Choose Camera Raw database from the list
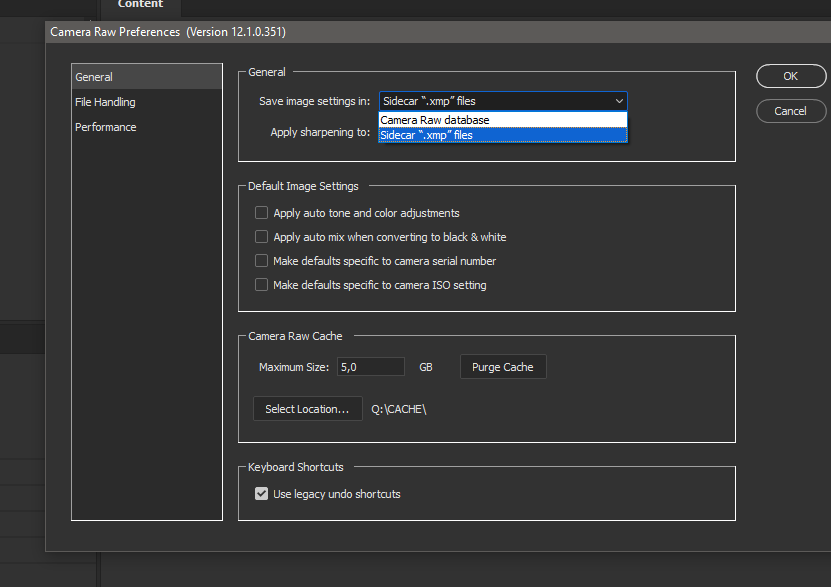Screen dimensions: 831x587 coord(503,120)
